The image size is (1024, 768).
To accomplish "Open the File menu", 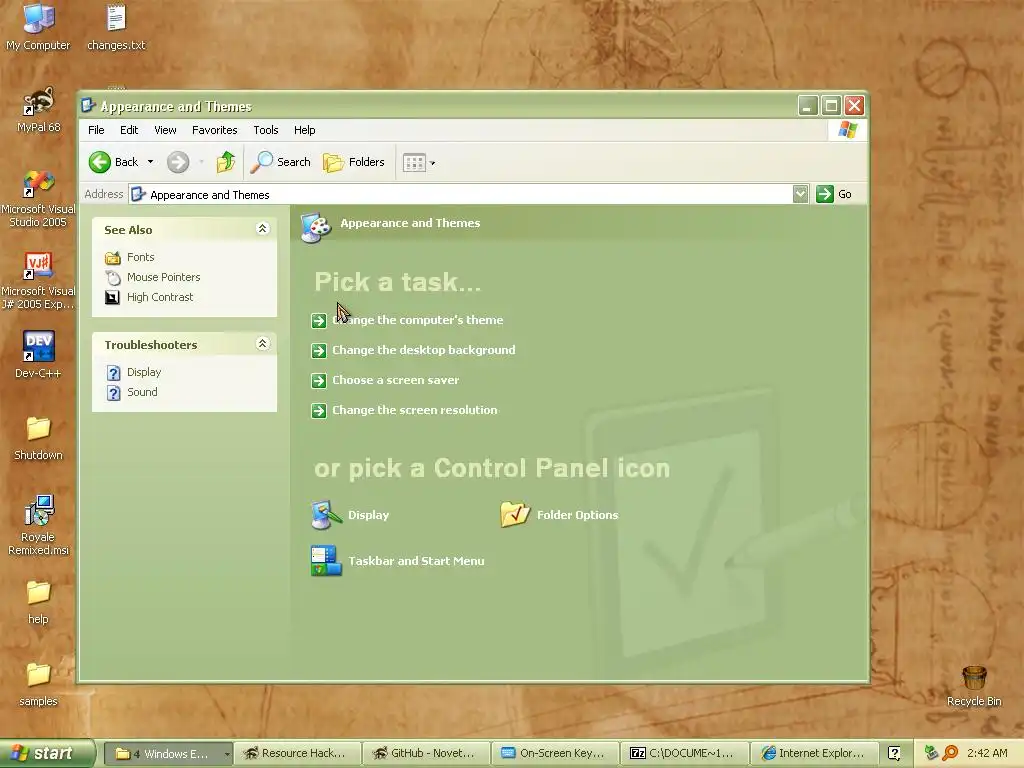I will click(96, 130).
